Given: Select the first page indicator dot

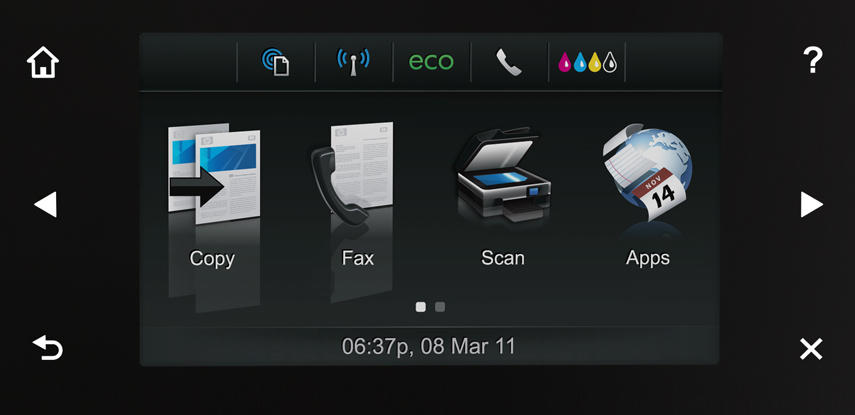Looking at the screenshot, I should 420,307.
